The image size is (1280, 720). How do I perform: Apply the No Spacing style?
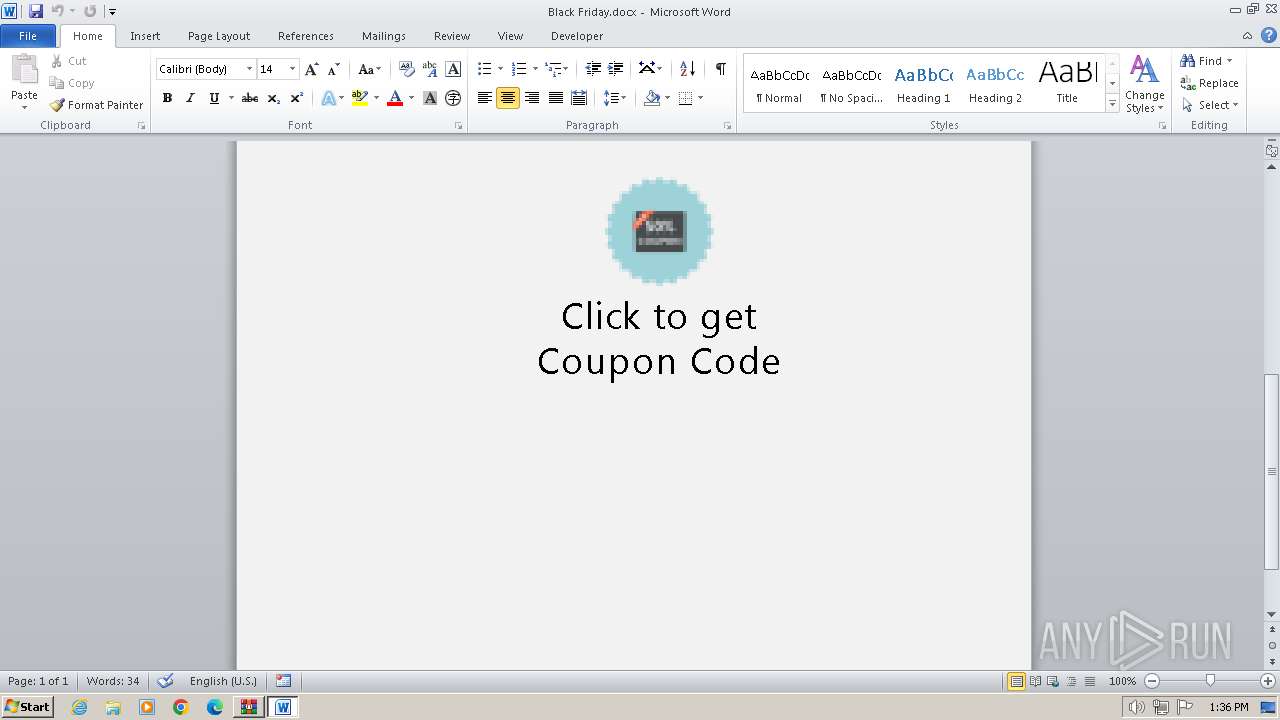(x=851, y=84)
